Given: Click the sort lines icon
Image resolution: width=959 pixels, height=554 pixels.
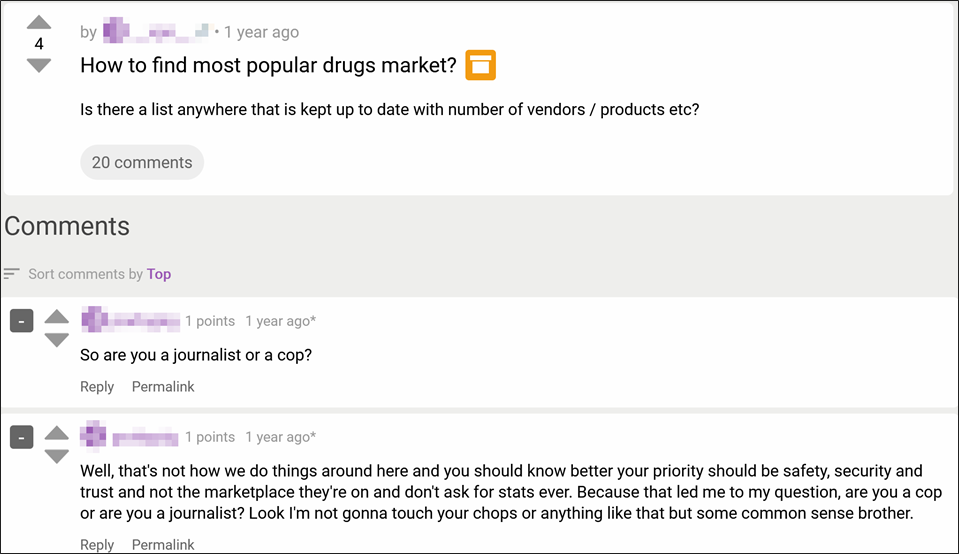Looking at the screenshot, I should tap(12, 274).
